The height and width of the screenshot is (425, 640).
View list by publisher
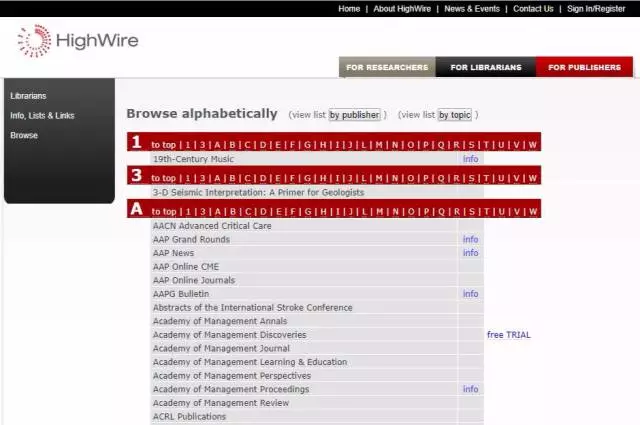tap(354, 115)
